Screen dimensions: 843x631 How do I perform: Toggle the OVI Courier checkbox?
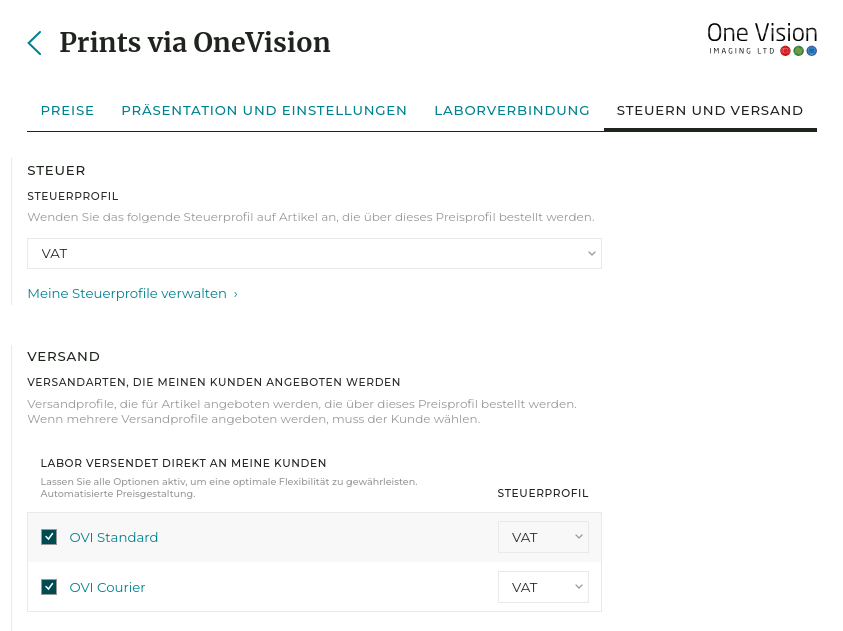coord(49,587)
